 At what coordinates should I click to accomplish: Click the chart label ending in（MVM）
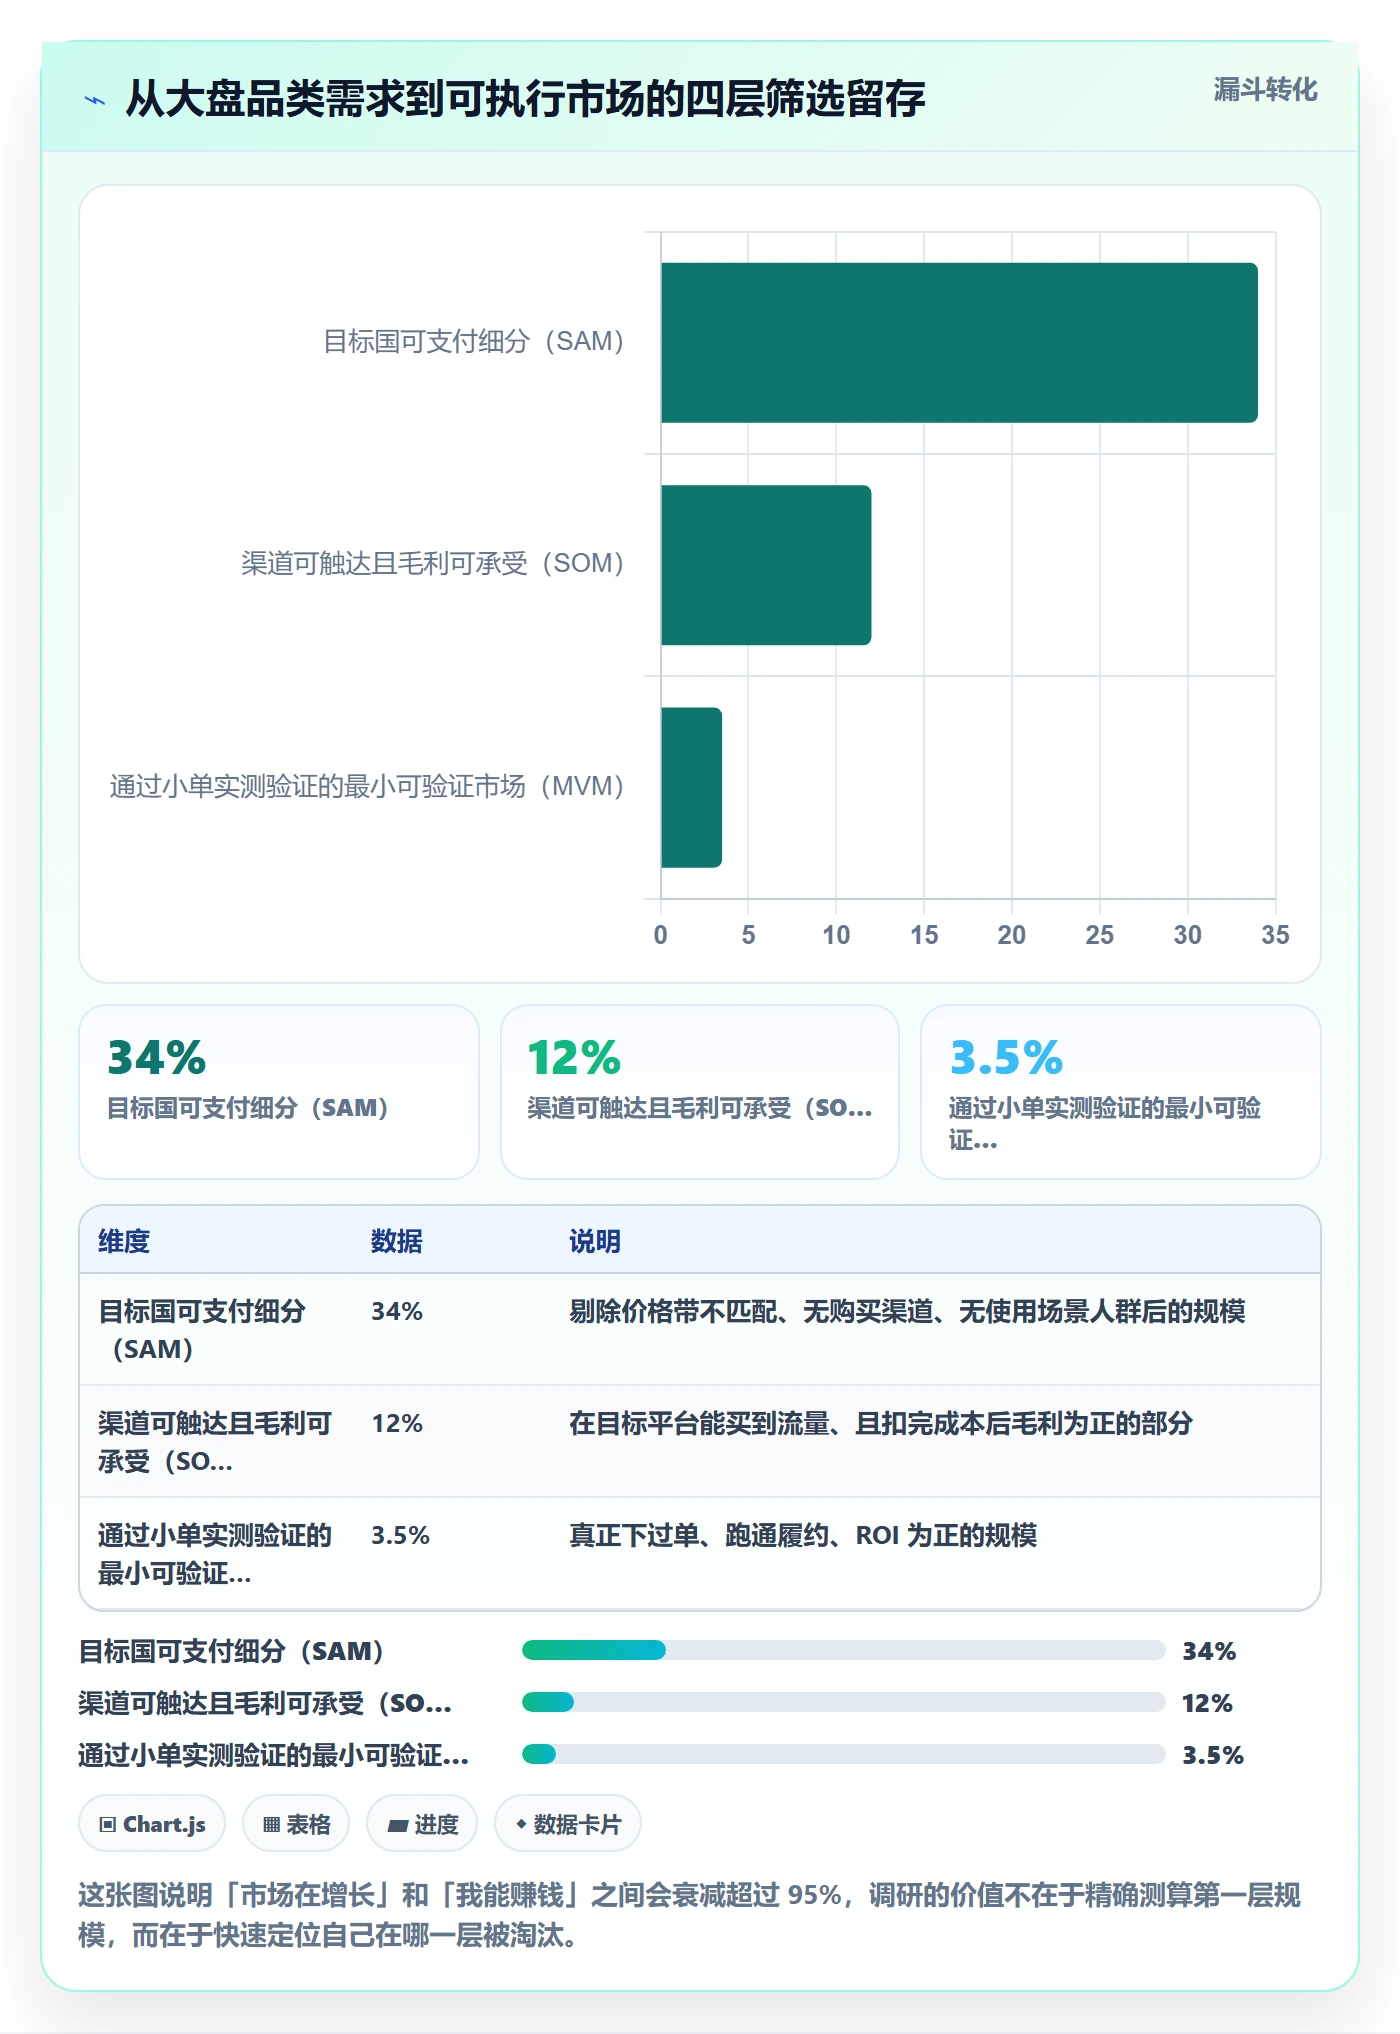tap(369, 787)
